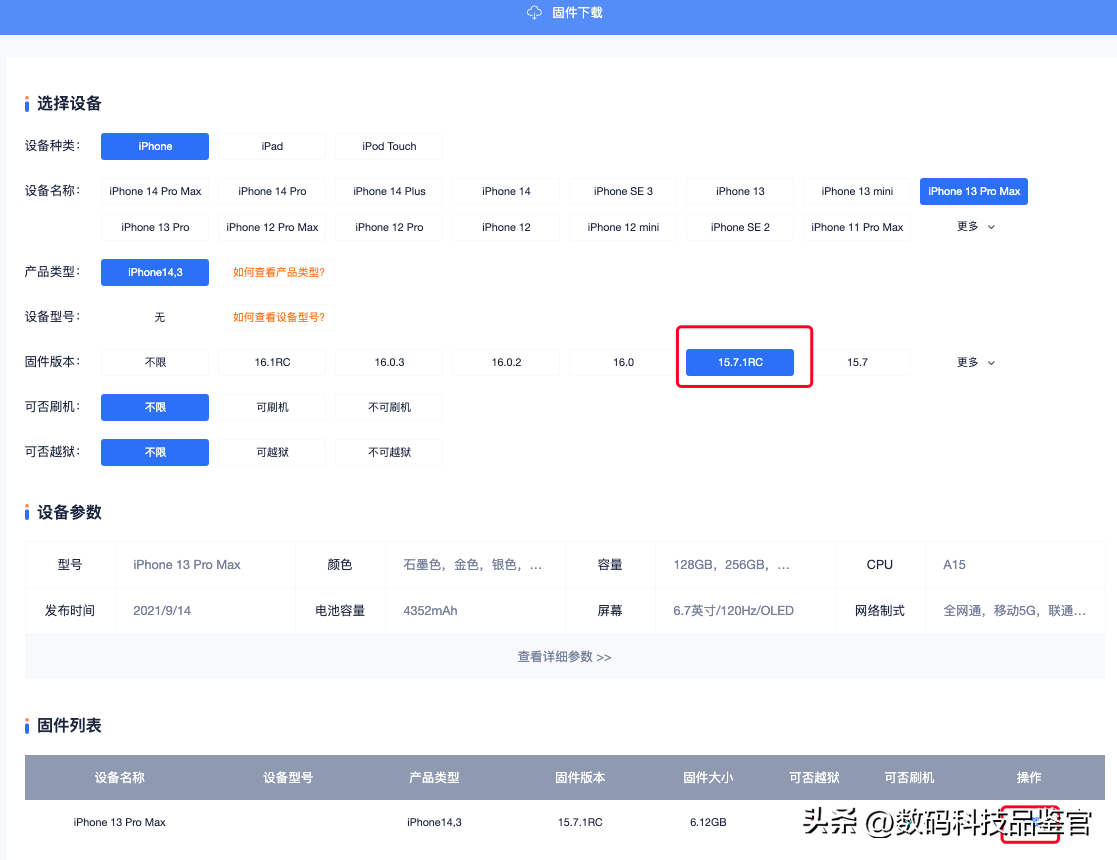Click iPhone 13 Pro Max parameter value
The image size is (1117, 860).
(x=187, y=564)
